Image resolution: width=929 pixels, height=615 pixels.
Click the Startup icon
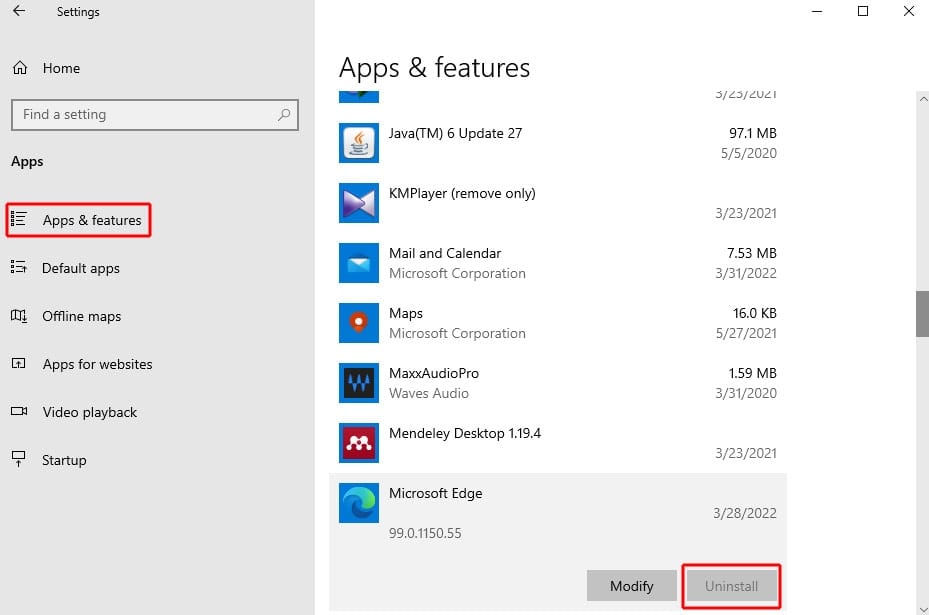click(x=19, y=459)
